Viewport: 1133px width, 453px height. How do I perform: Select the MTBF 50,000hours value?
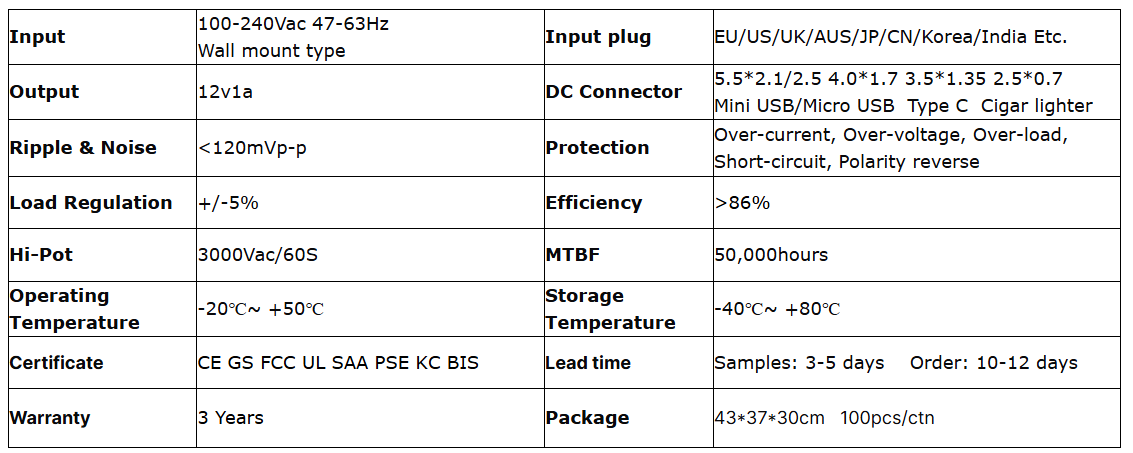click(771, 255)
